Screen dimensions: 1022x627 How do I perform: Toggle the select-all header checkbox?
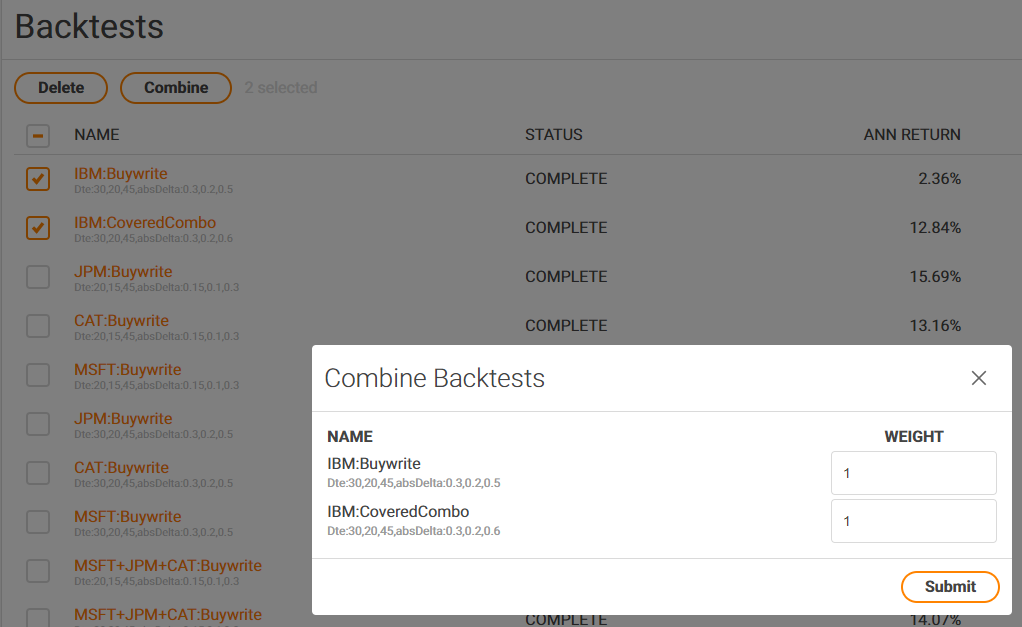coord(38,136)
